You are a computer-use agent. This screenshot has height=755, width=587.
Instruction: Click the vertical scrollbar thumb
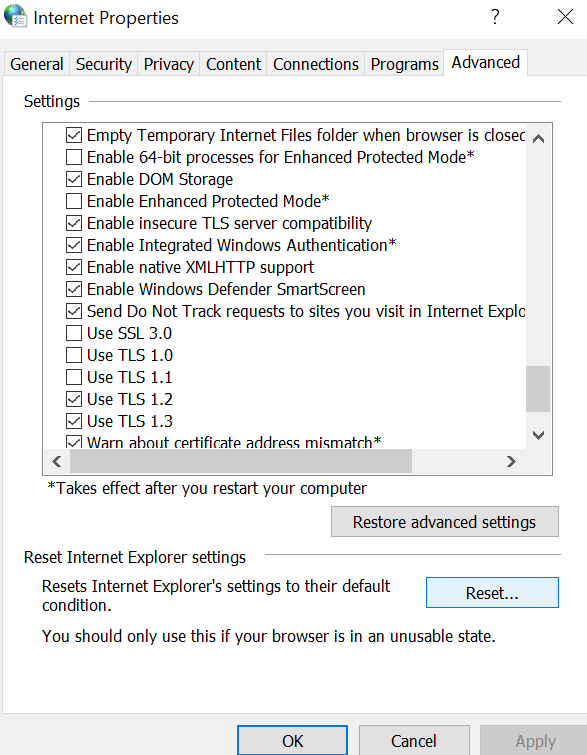point(538,389)
